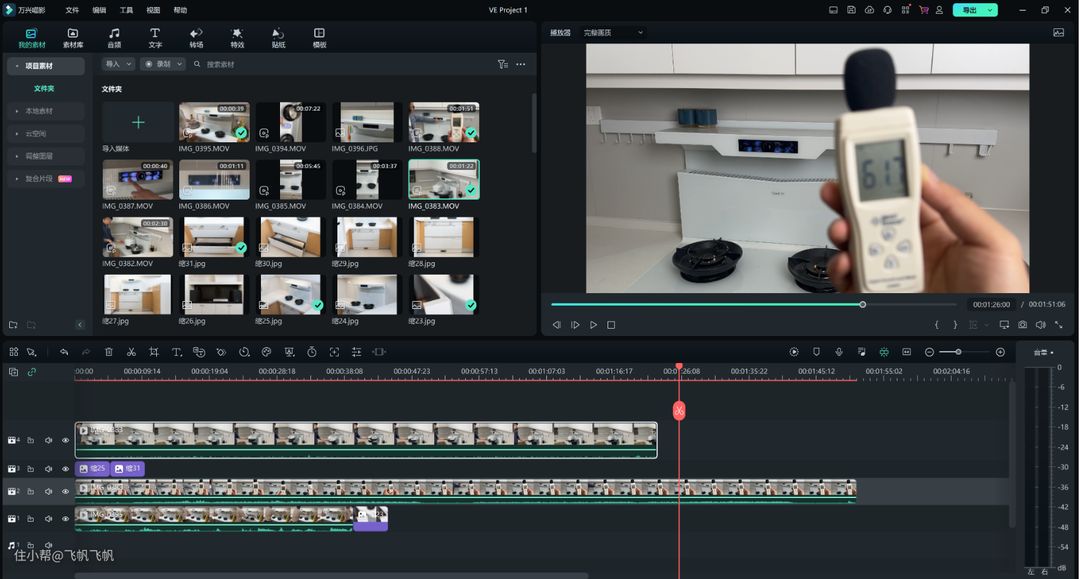Click the voiceover microphone icon
The height and width of the screenshot is (579, 1080).
[839, 352]
